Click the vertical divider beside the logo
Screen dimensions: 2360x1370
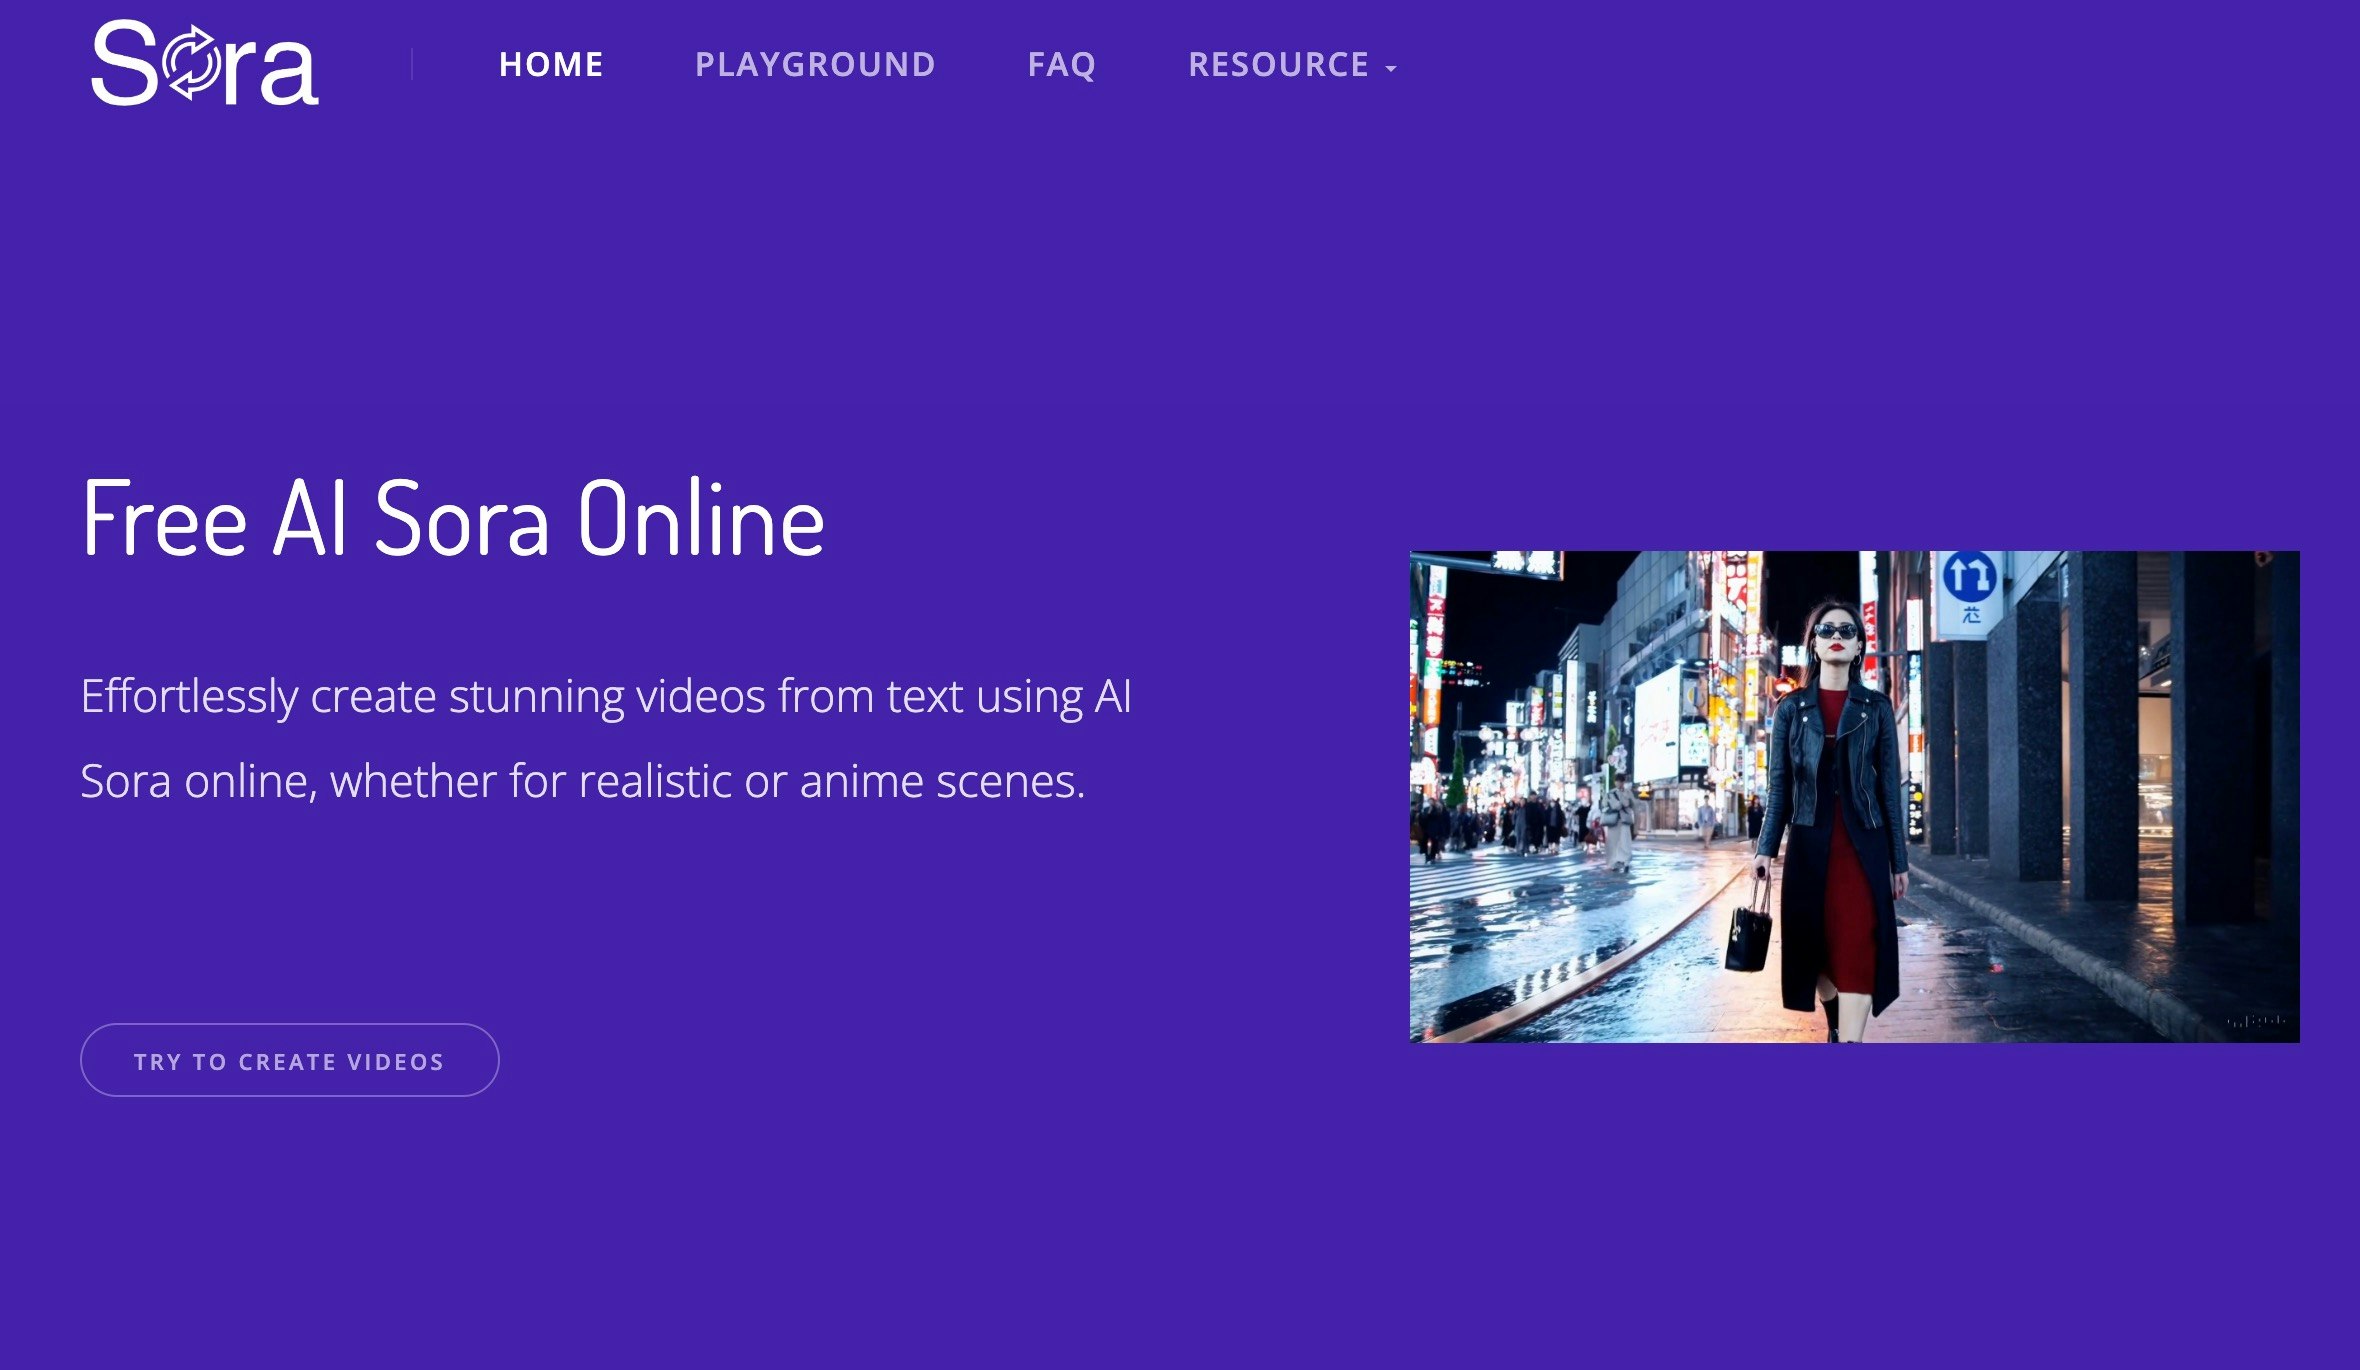click(x=412, y=64)
